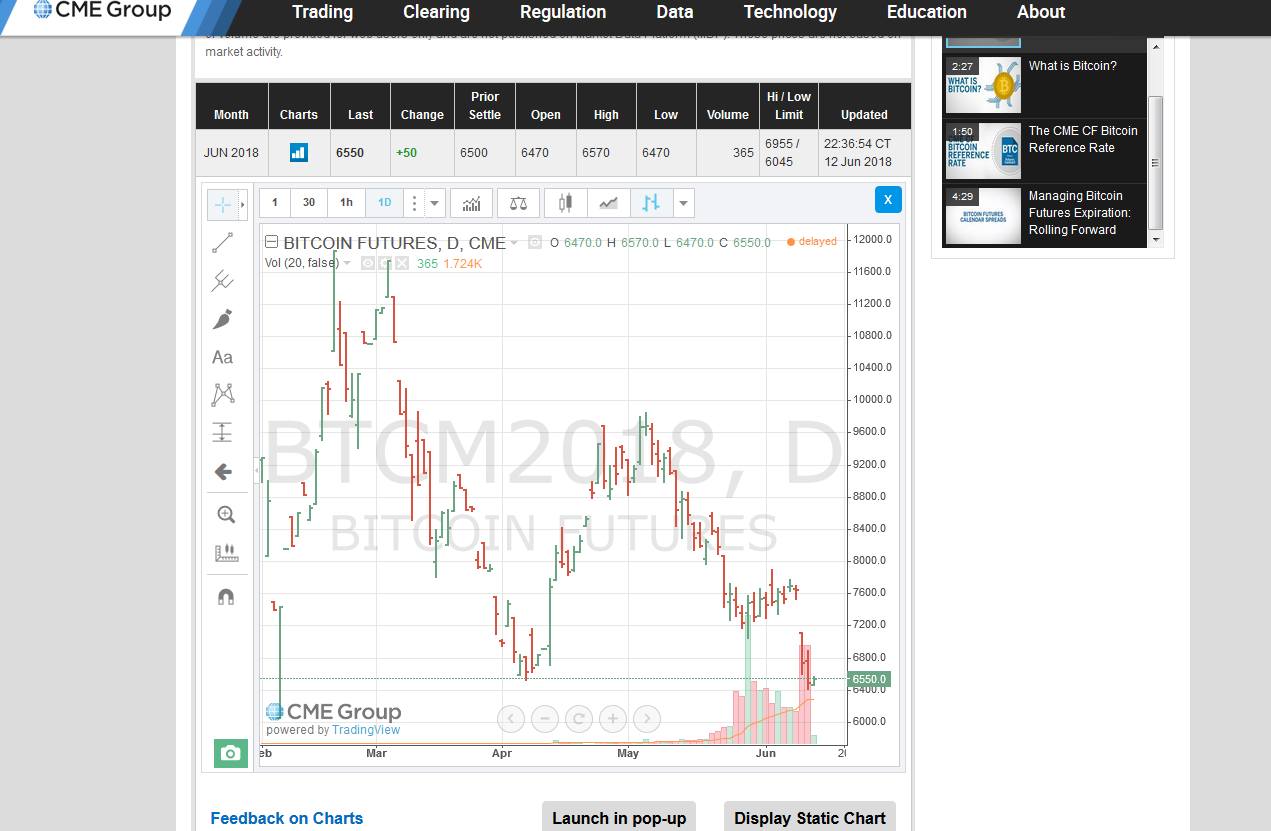Select the Aa text annotation tool
This screenshot has height=831, width=1271.
pos(222,357)
